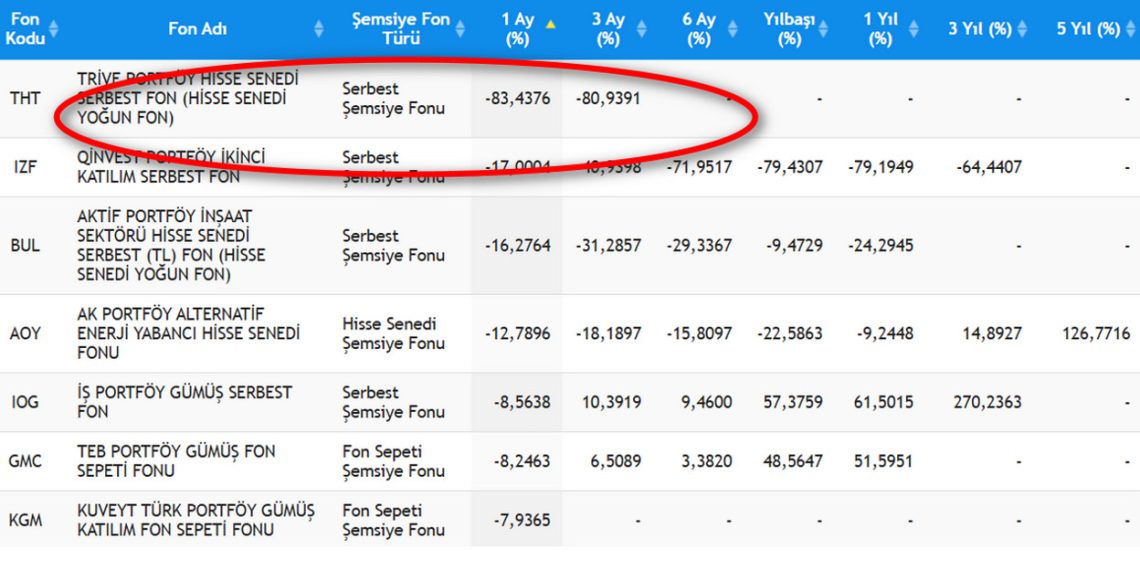Viewport: 1140px width, 570px height.
Task: Open AKTİF PORTFÖY İNŞAAT SEKTÖRÜ fund
Action: [171, 245]
